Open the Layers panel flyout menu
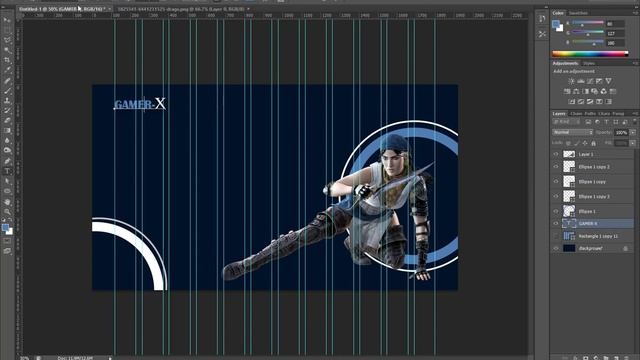The height and width of the screenshot is (360, 640). point(635,113)
